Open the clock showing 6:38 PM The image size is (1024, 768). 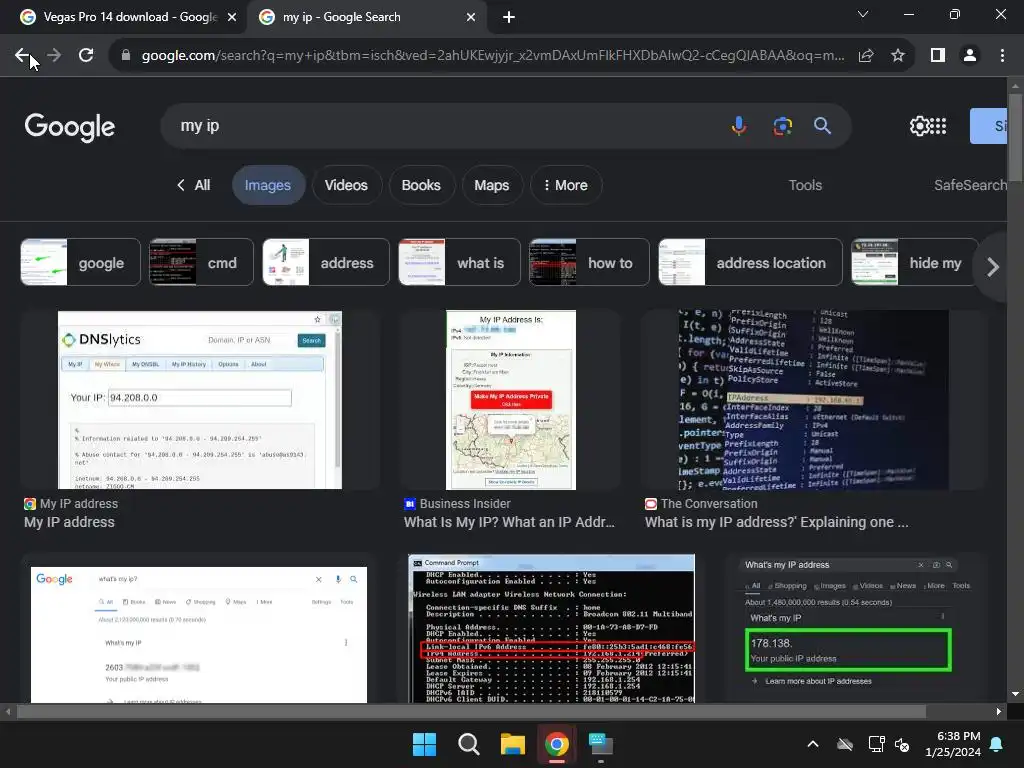tap(953, 744)
